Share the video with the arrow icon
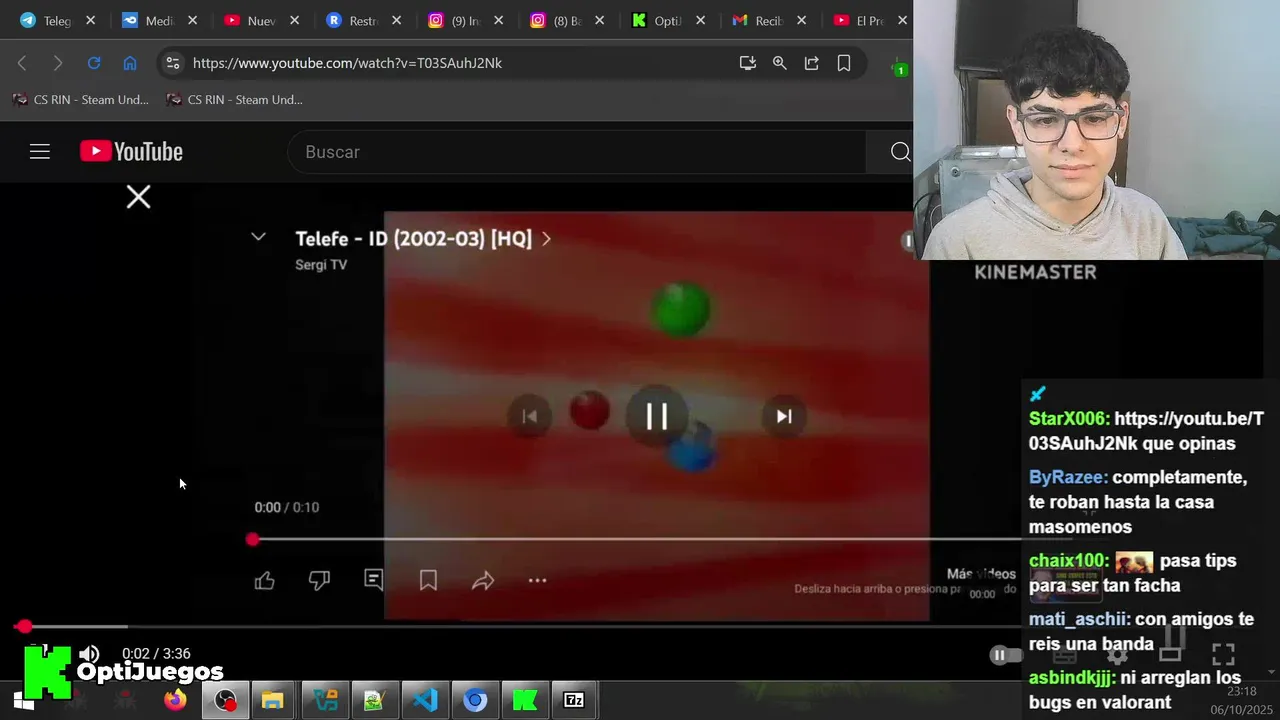Screen dimensions: 1280x720 (483, 580)
